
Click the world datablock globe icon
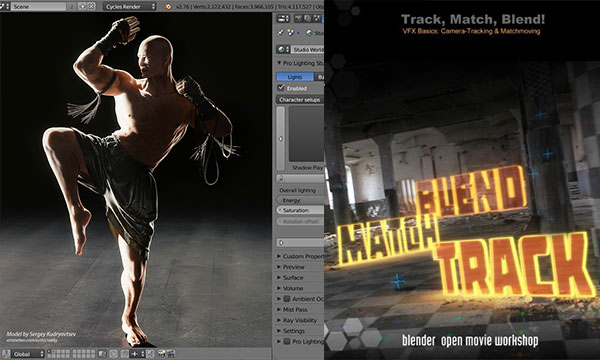click(283, 49)
